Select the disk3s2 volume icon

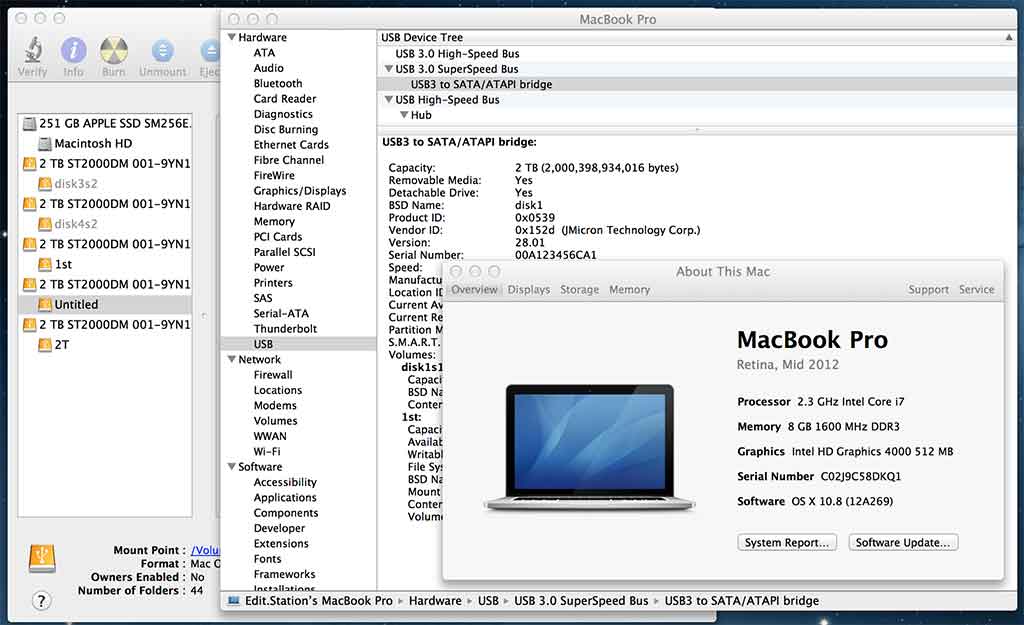(x=44, y=184)
